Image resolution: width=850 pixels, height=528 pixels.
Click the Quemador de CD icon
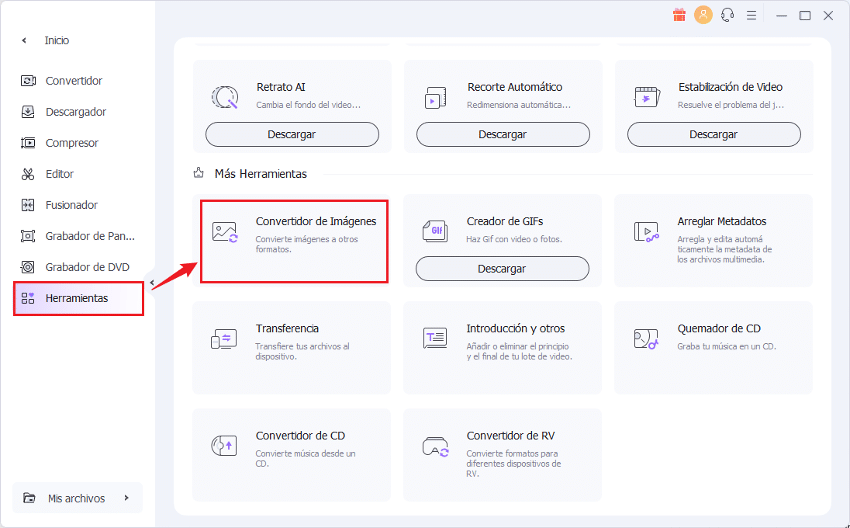tap(646, 339)
